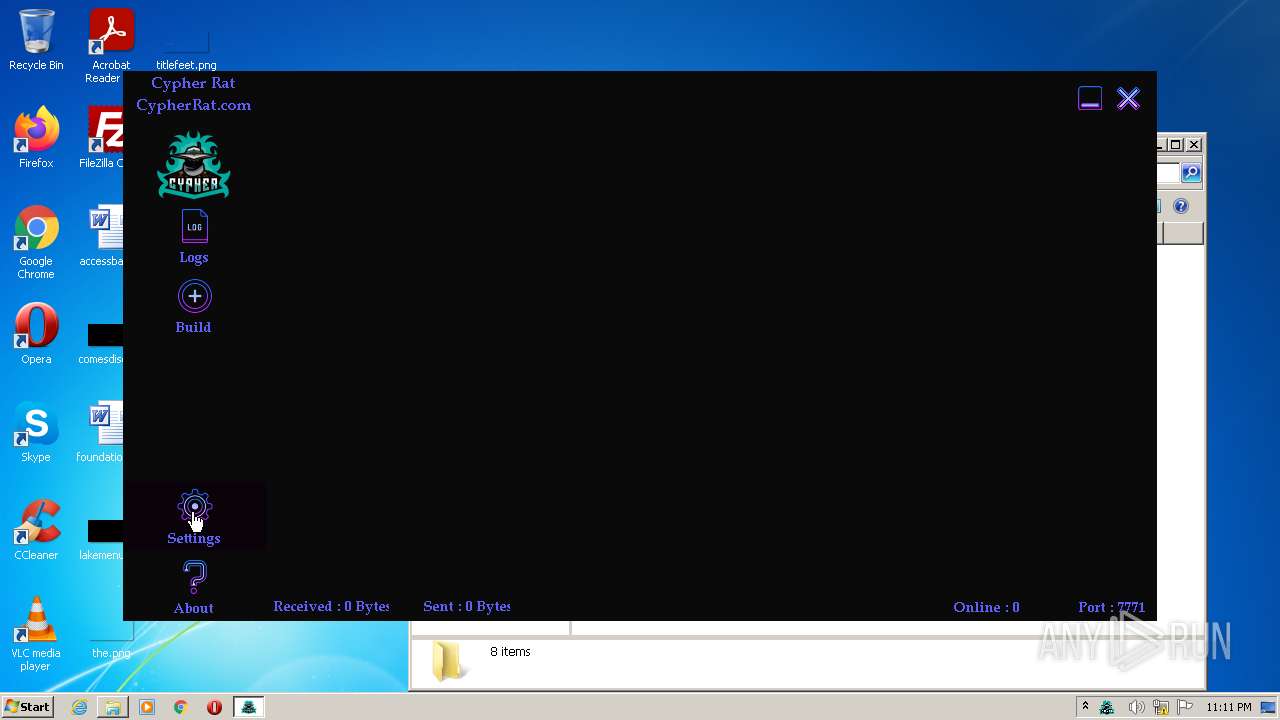Open Acrobat Reader desktop shortcut
This screenshot has width=1280, height=720.
[x=109, y=46]
